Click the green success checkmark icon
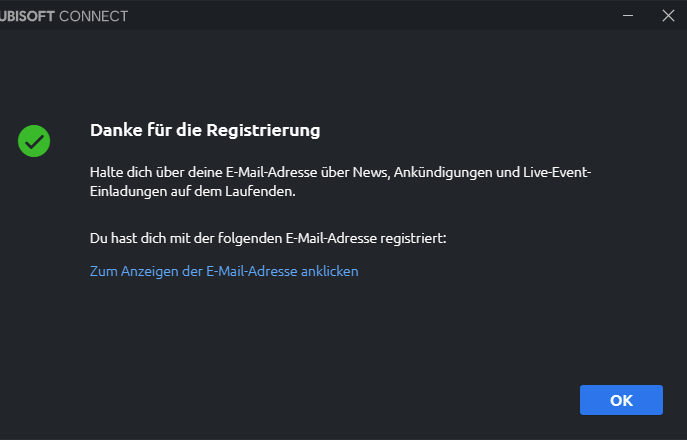Viewport: 687px width, 440px height. (x=34, y=140)
